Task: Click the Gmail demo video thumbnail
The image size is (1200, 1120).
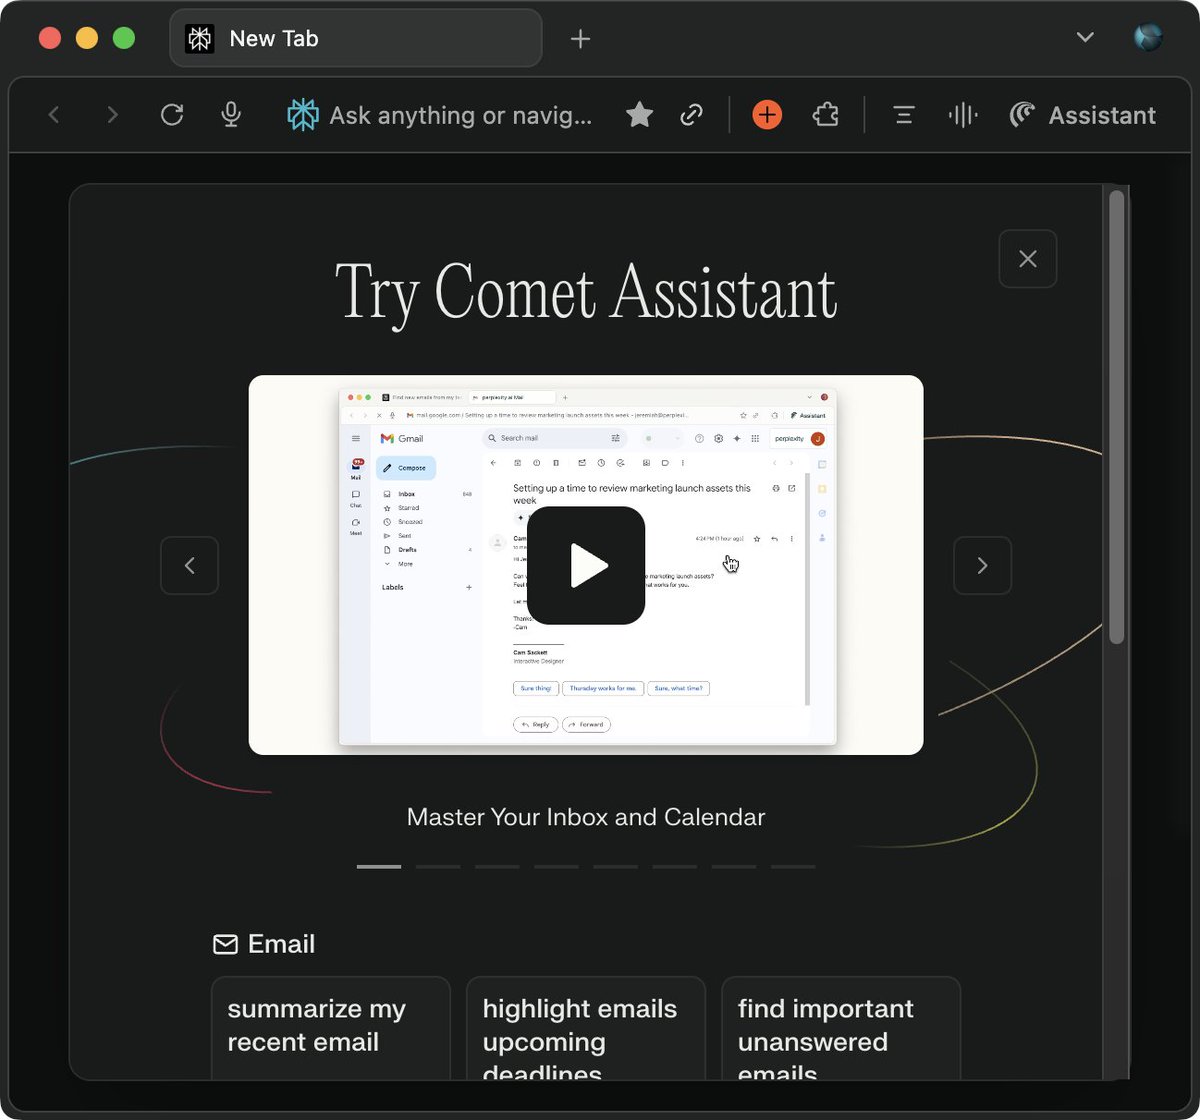Action: 586,565
